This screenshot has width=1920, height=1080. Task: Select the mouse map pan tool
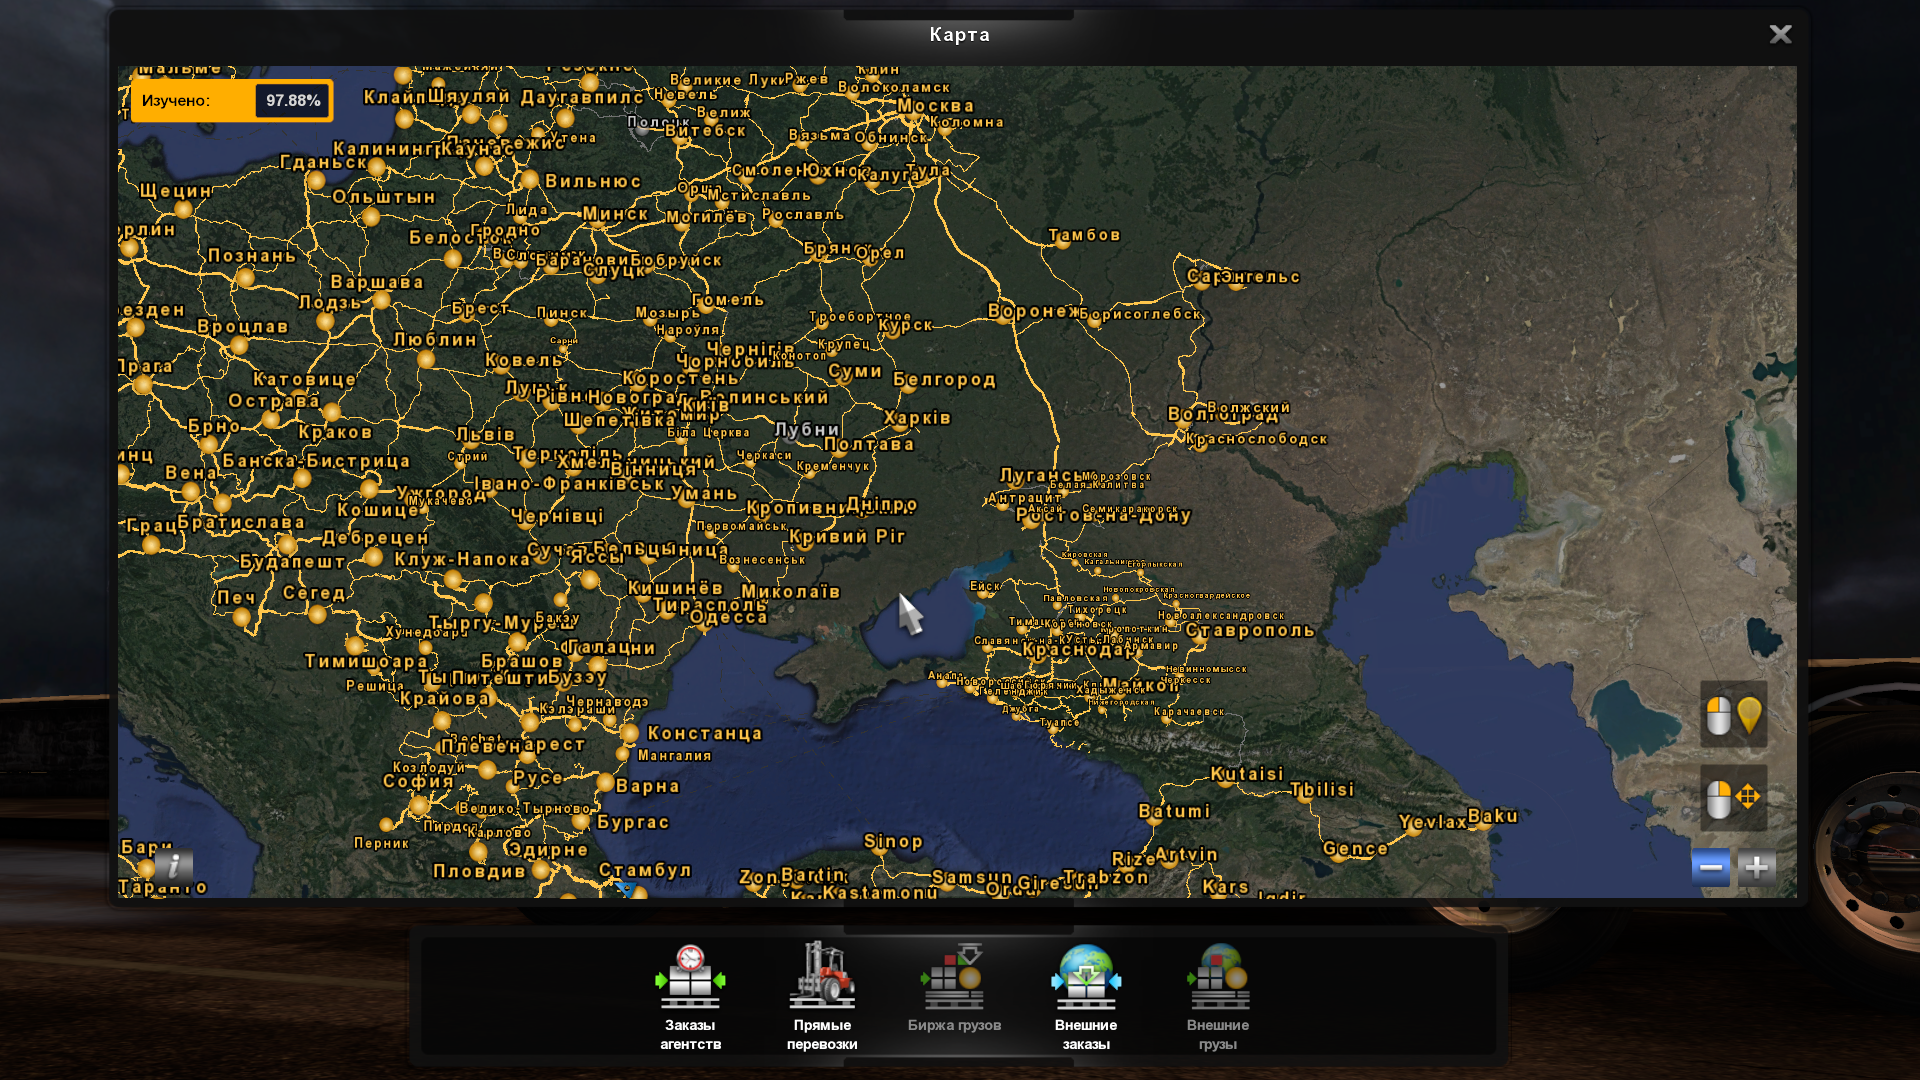point(1733,798)
